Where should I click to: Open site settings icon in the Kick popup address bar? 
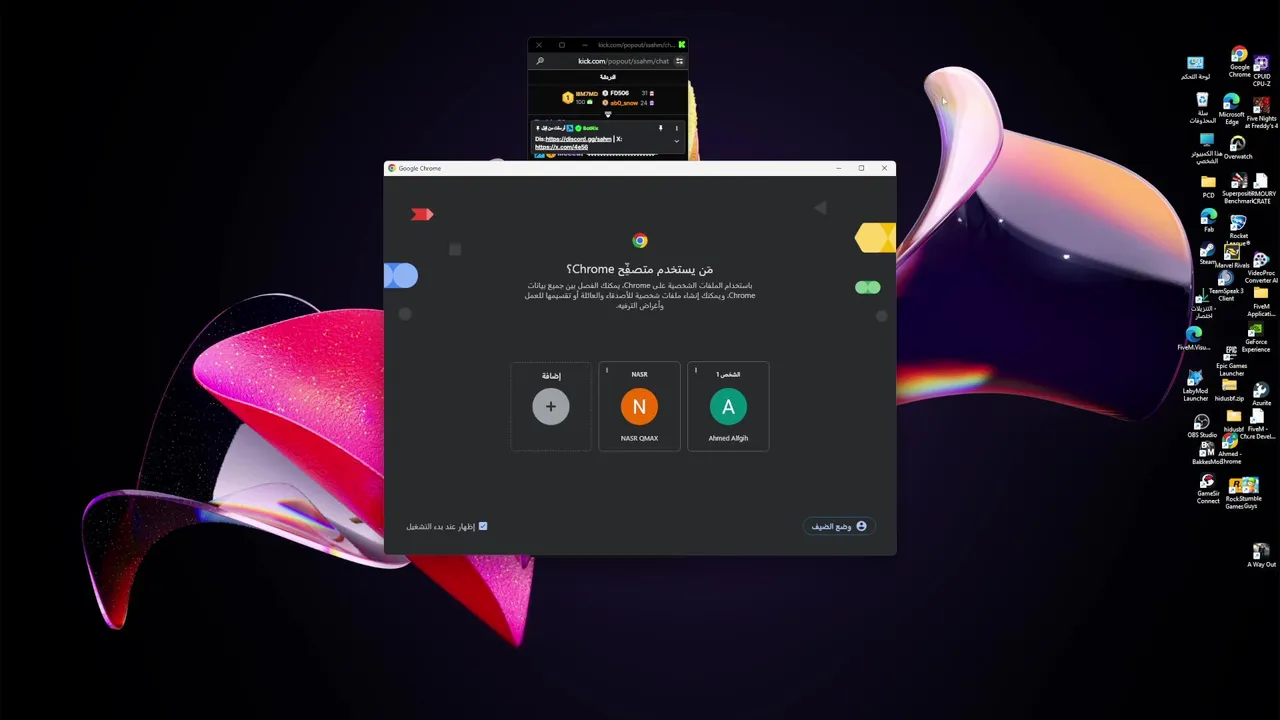pos(679,61)
